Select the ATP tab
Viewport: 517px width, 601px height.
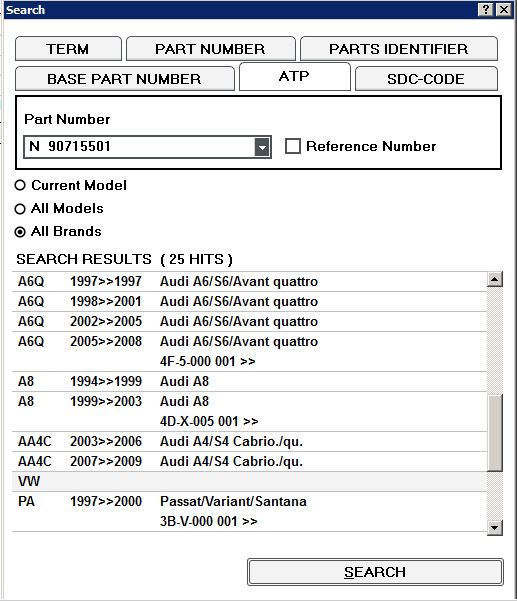pos(294,77)
